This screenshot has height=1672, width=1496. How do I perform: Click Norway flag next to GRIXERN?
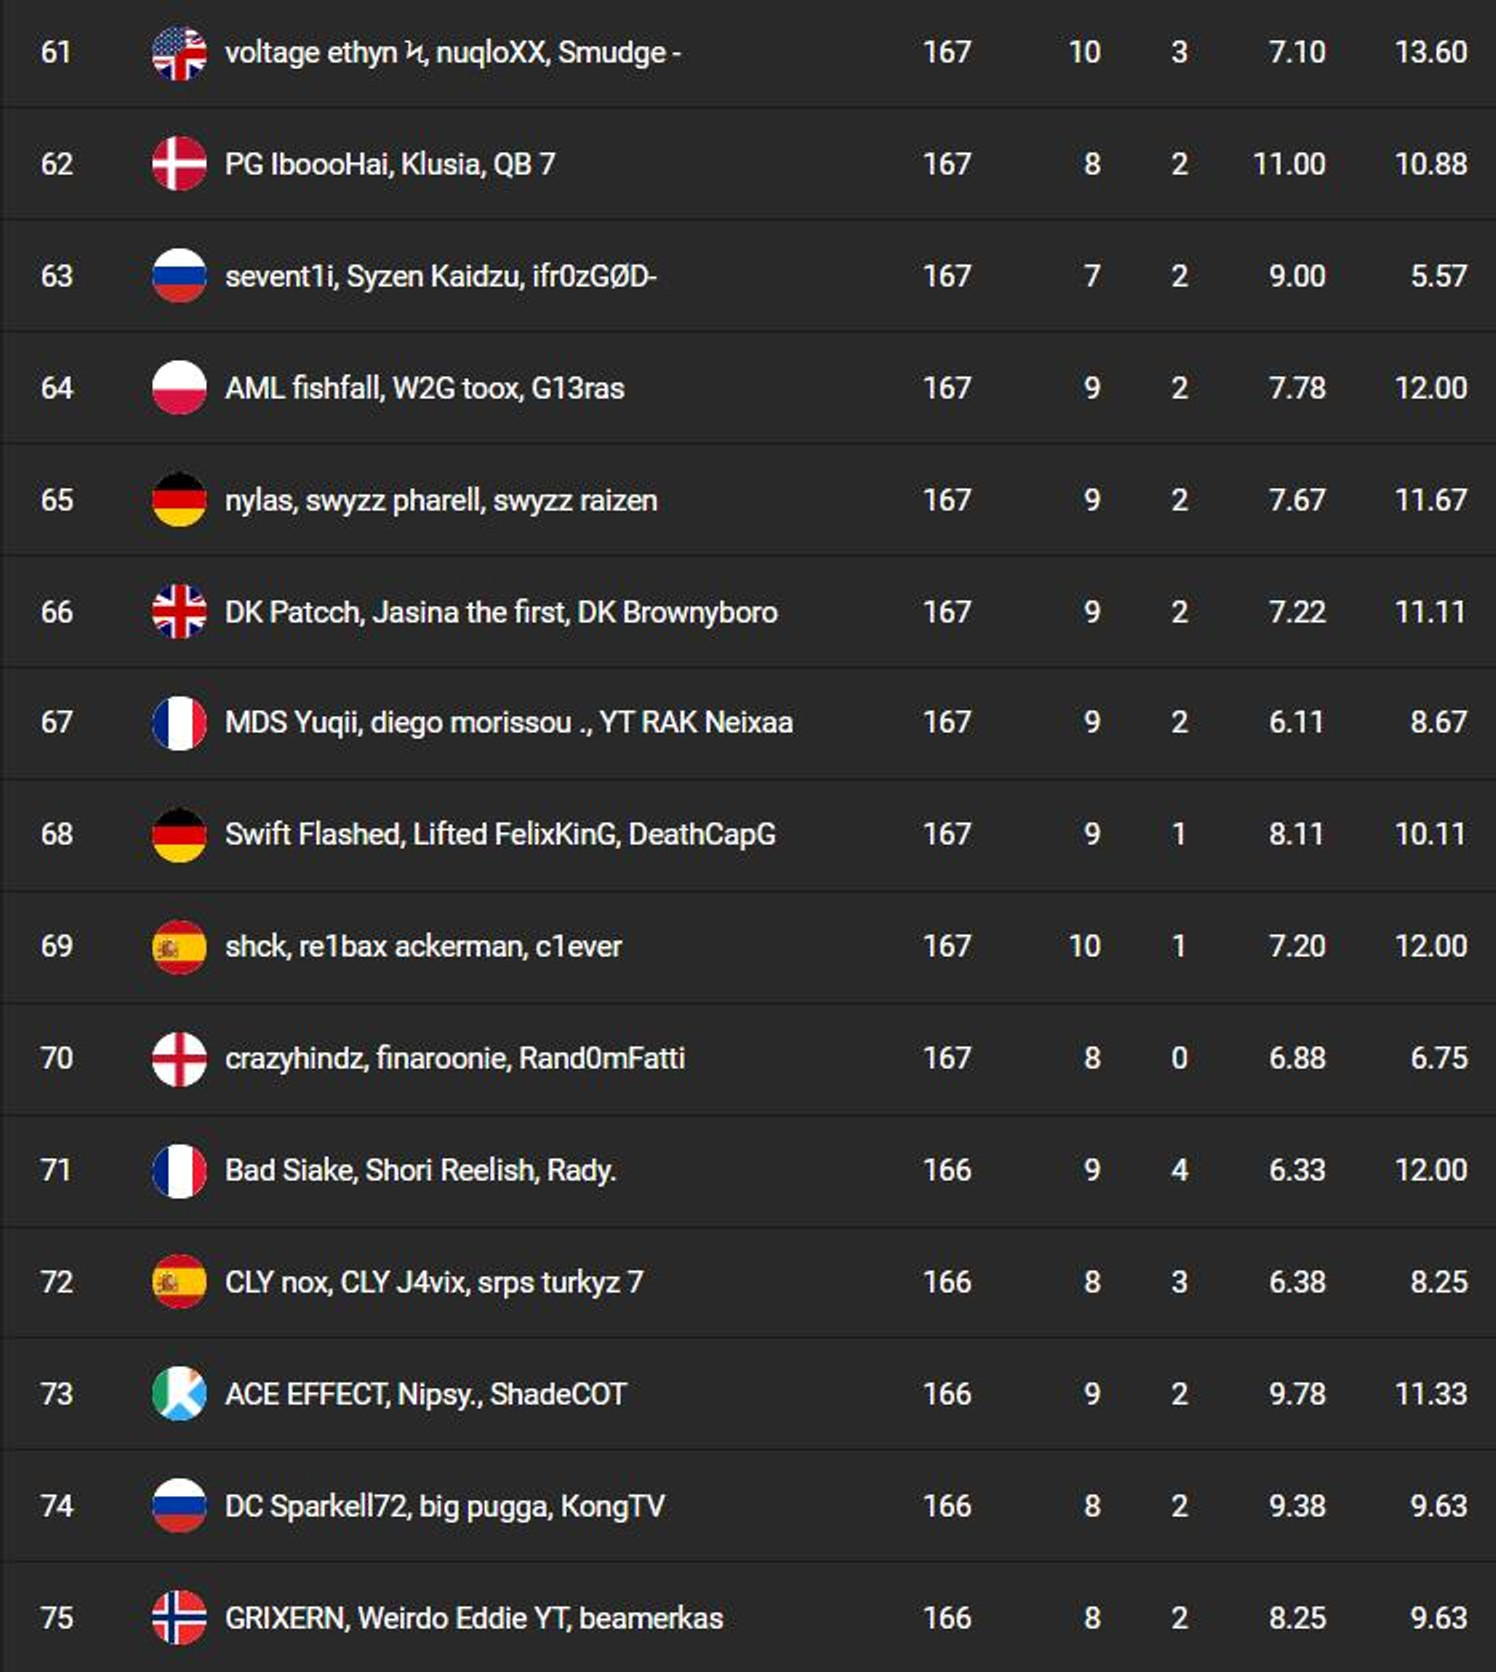click(179, 1617)
